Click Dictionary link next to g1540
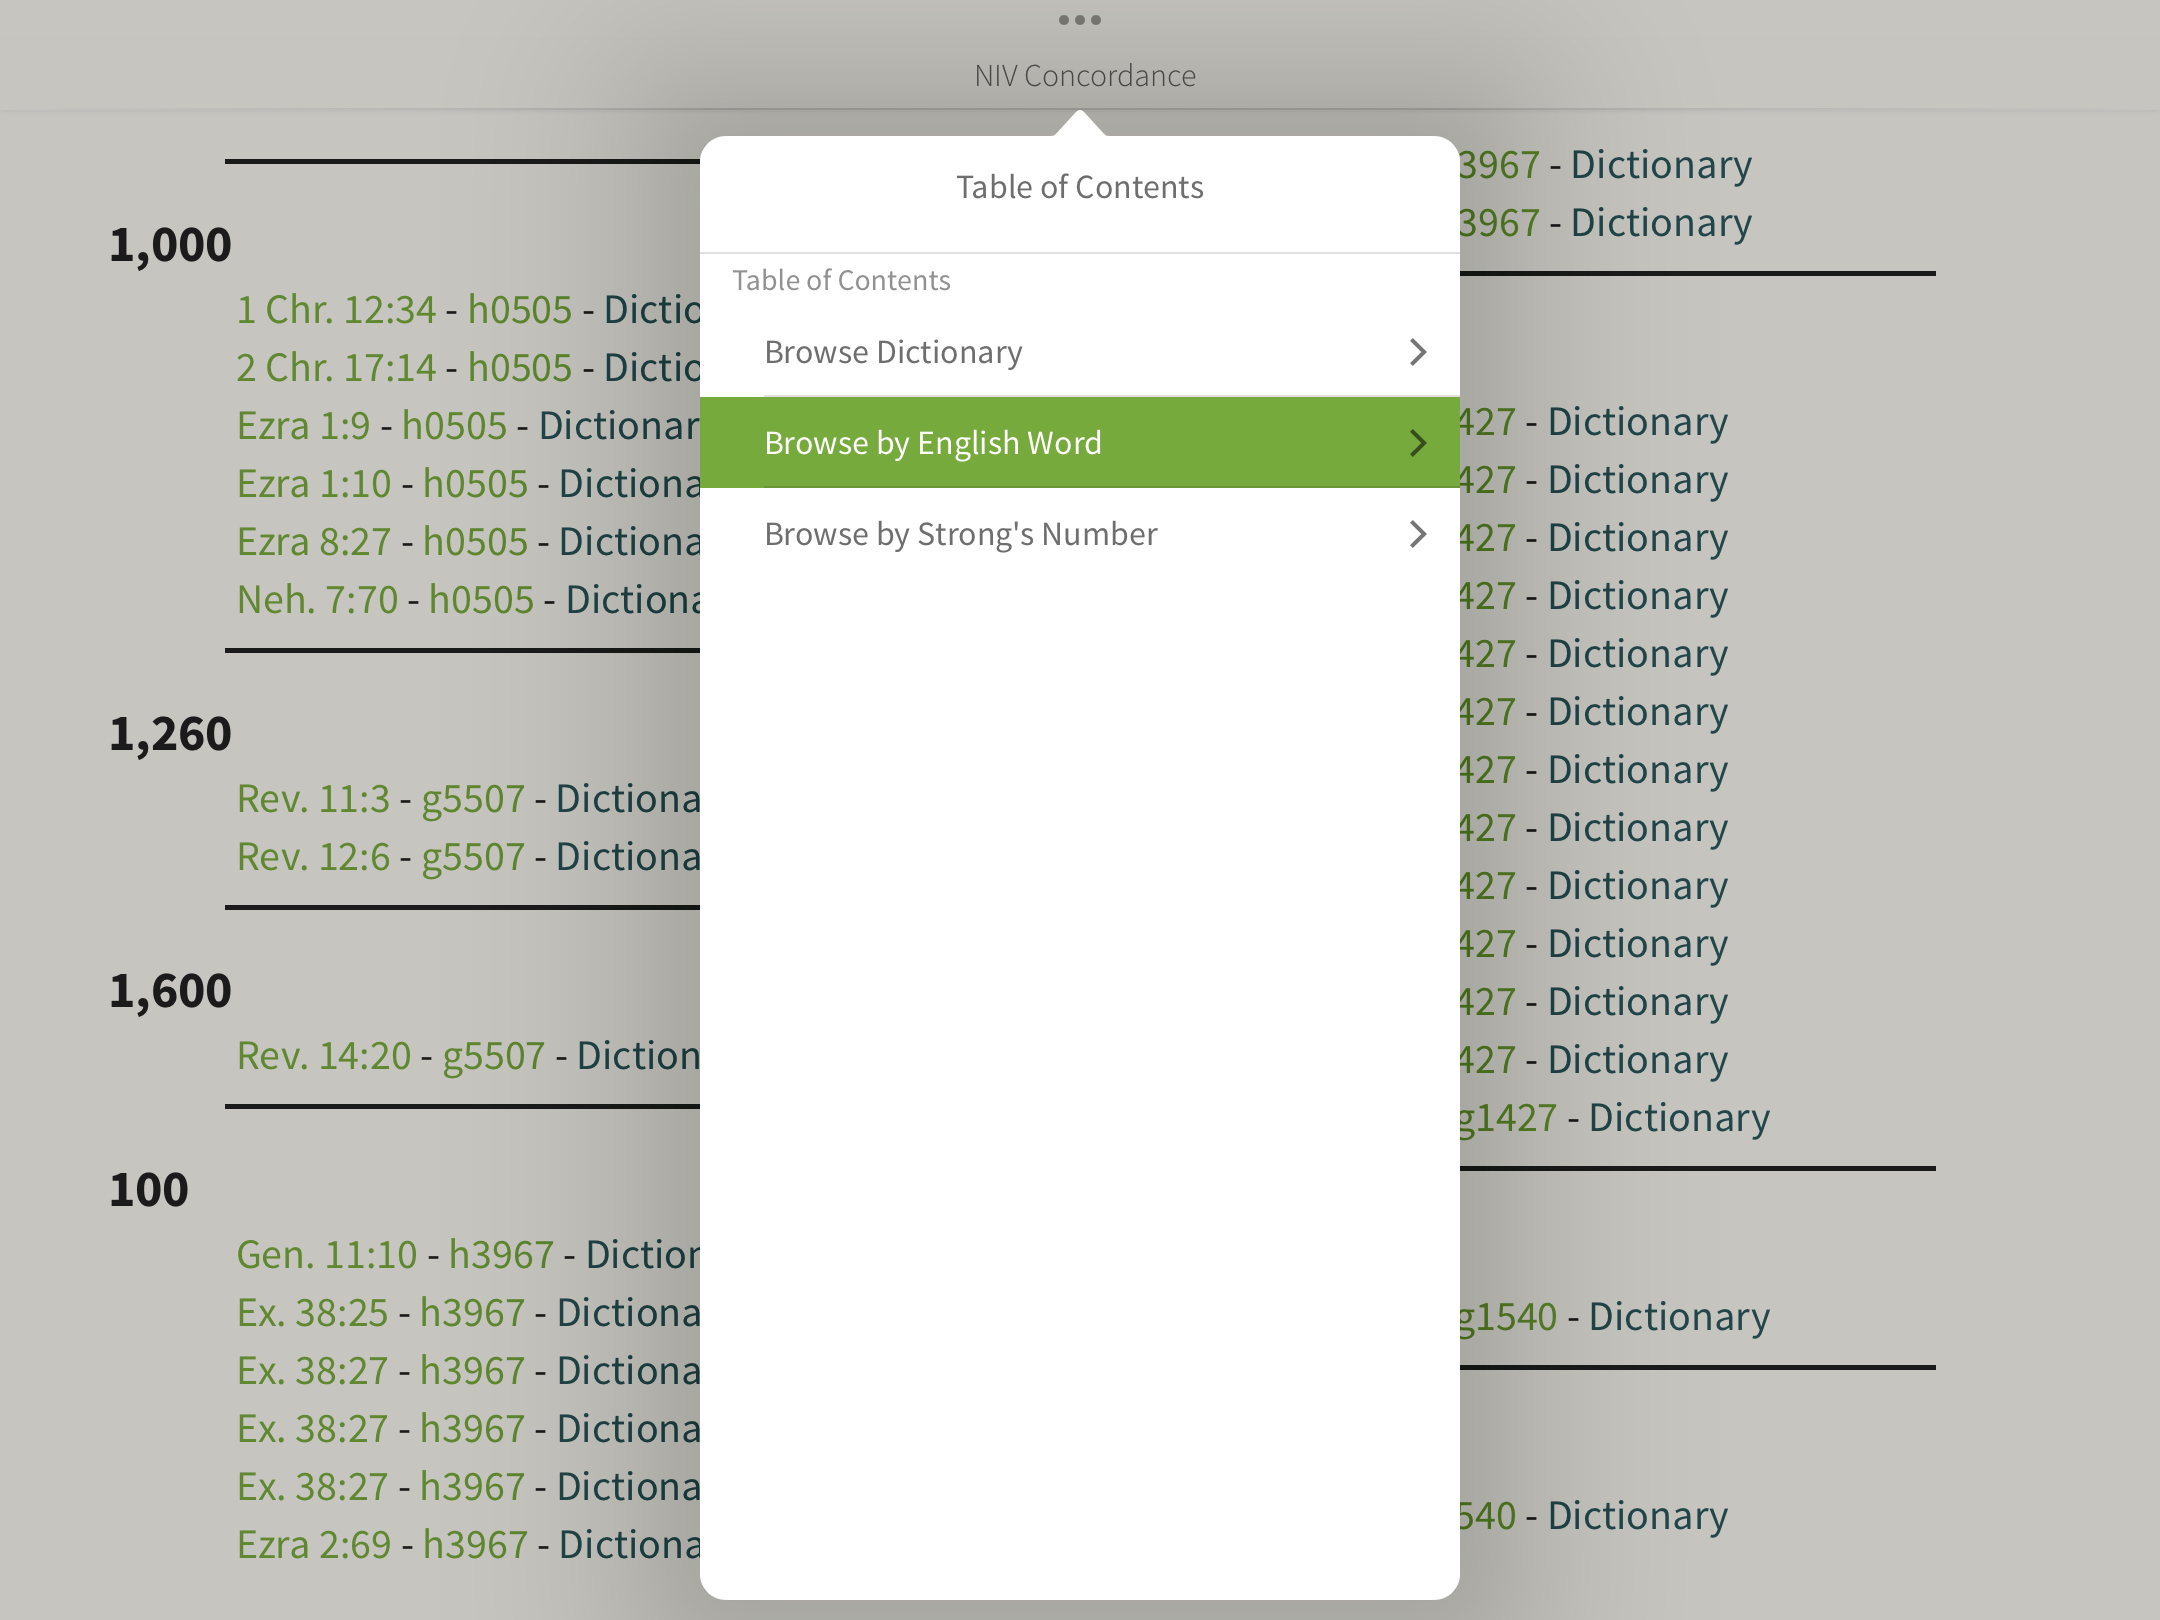2160x1620 pixels. point(1679,1317)
